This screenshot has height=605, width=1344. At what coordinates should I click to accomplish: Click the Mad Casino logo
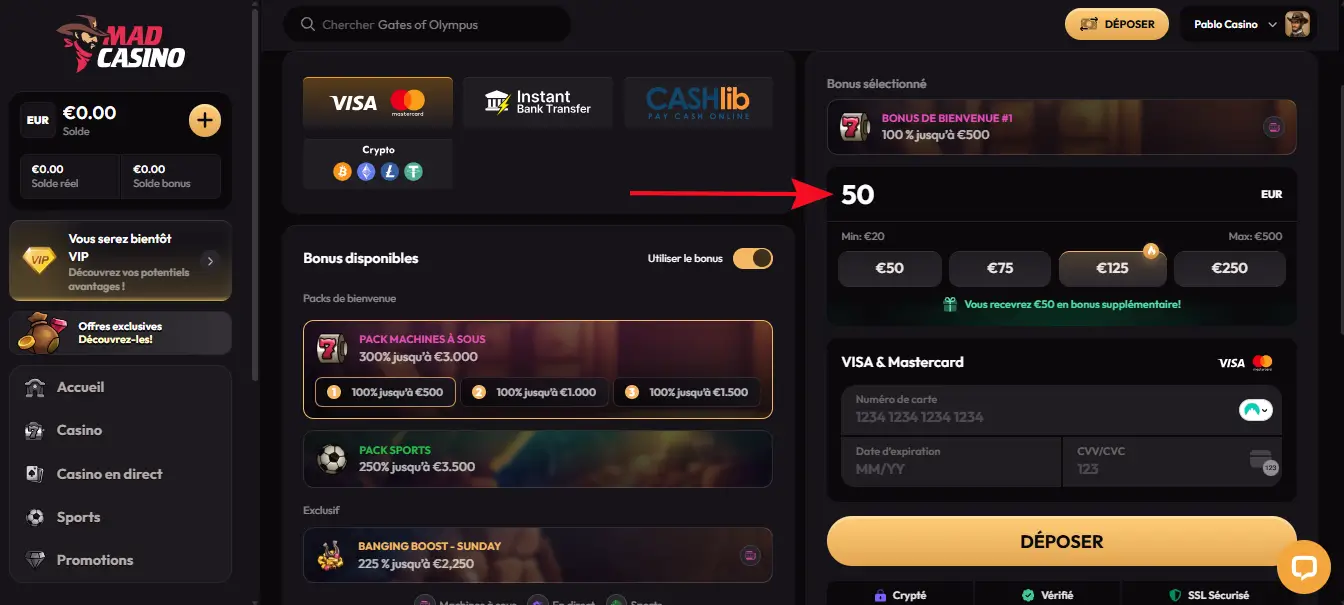coord(122,44)
